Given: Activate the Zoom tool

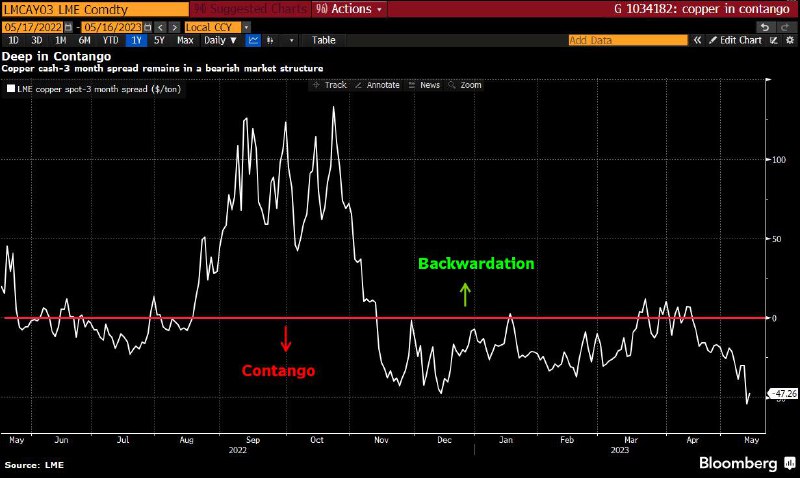Looking at the screenshot, I should point(465,85).
